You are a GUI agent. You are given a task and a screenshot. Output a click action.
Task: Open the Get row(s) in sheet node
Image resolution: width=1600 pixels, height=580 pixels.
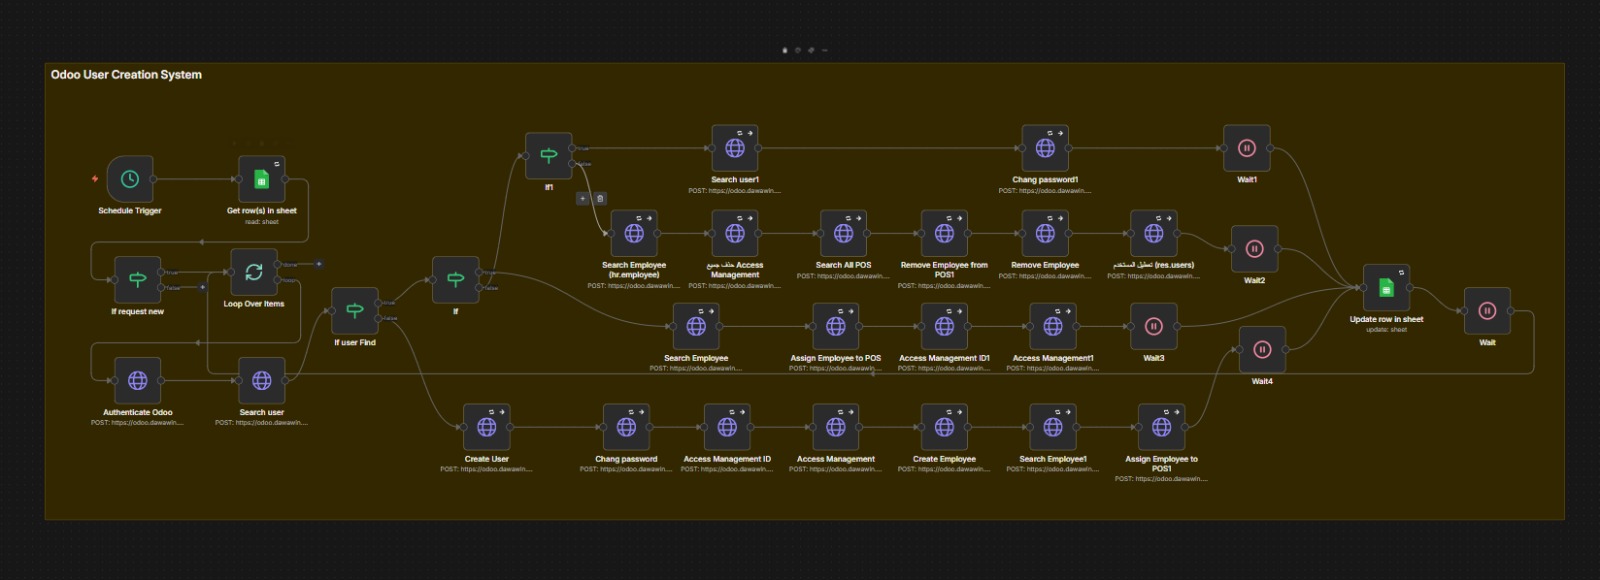(x=262, y=179)
